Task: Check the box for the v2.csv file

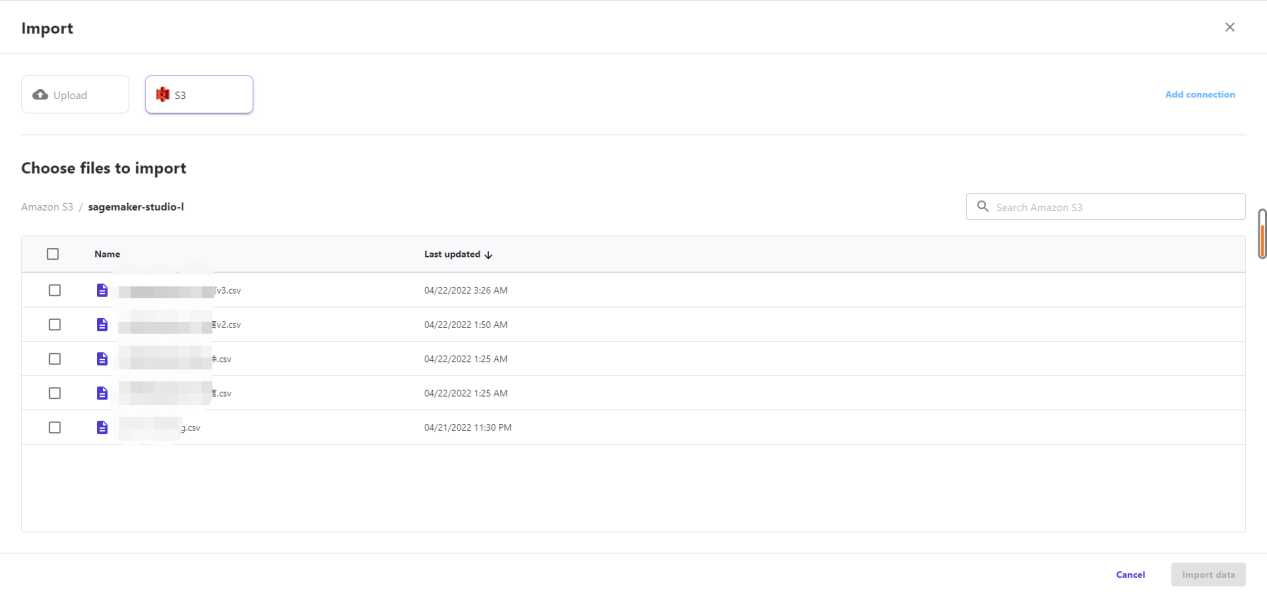Action: click(x=55, y=325)
